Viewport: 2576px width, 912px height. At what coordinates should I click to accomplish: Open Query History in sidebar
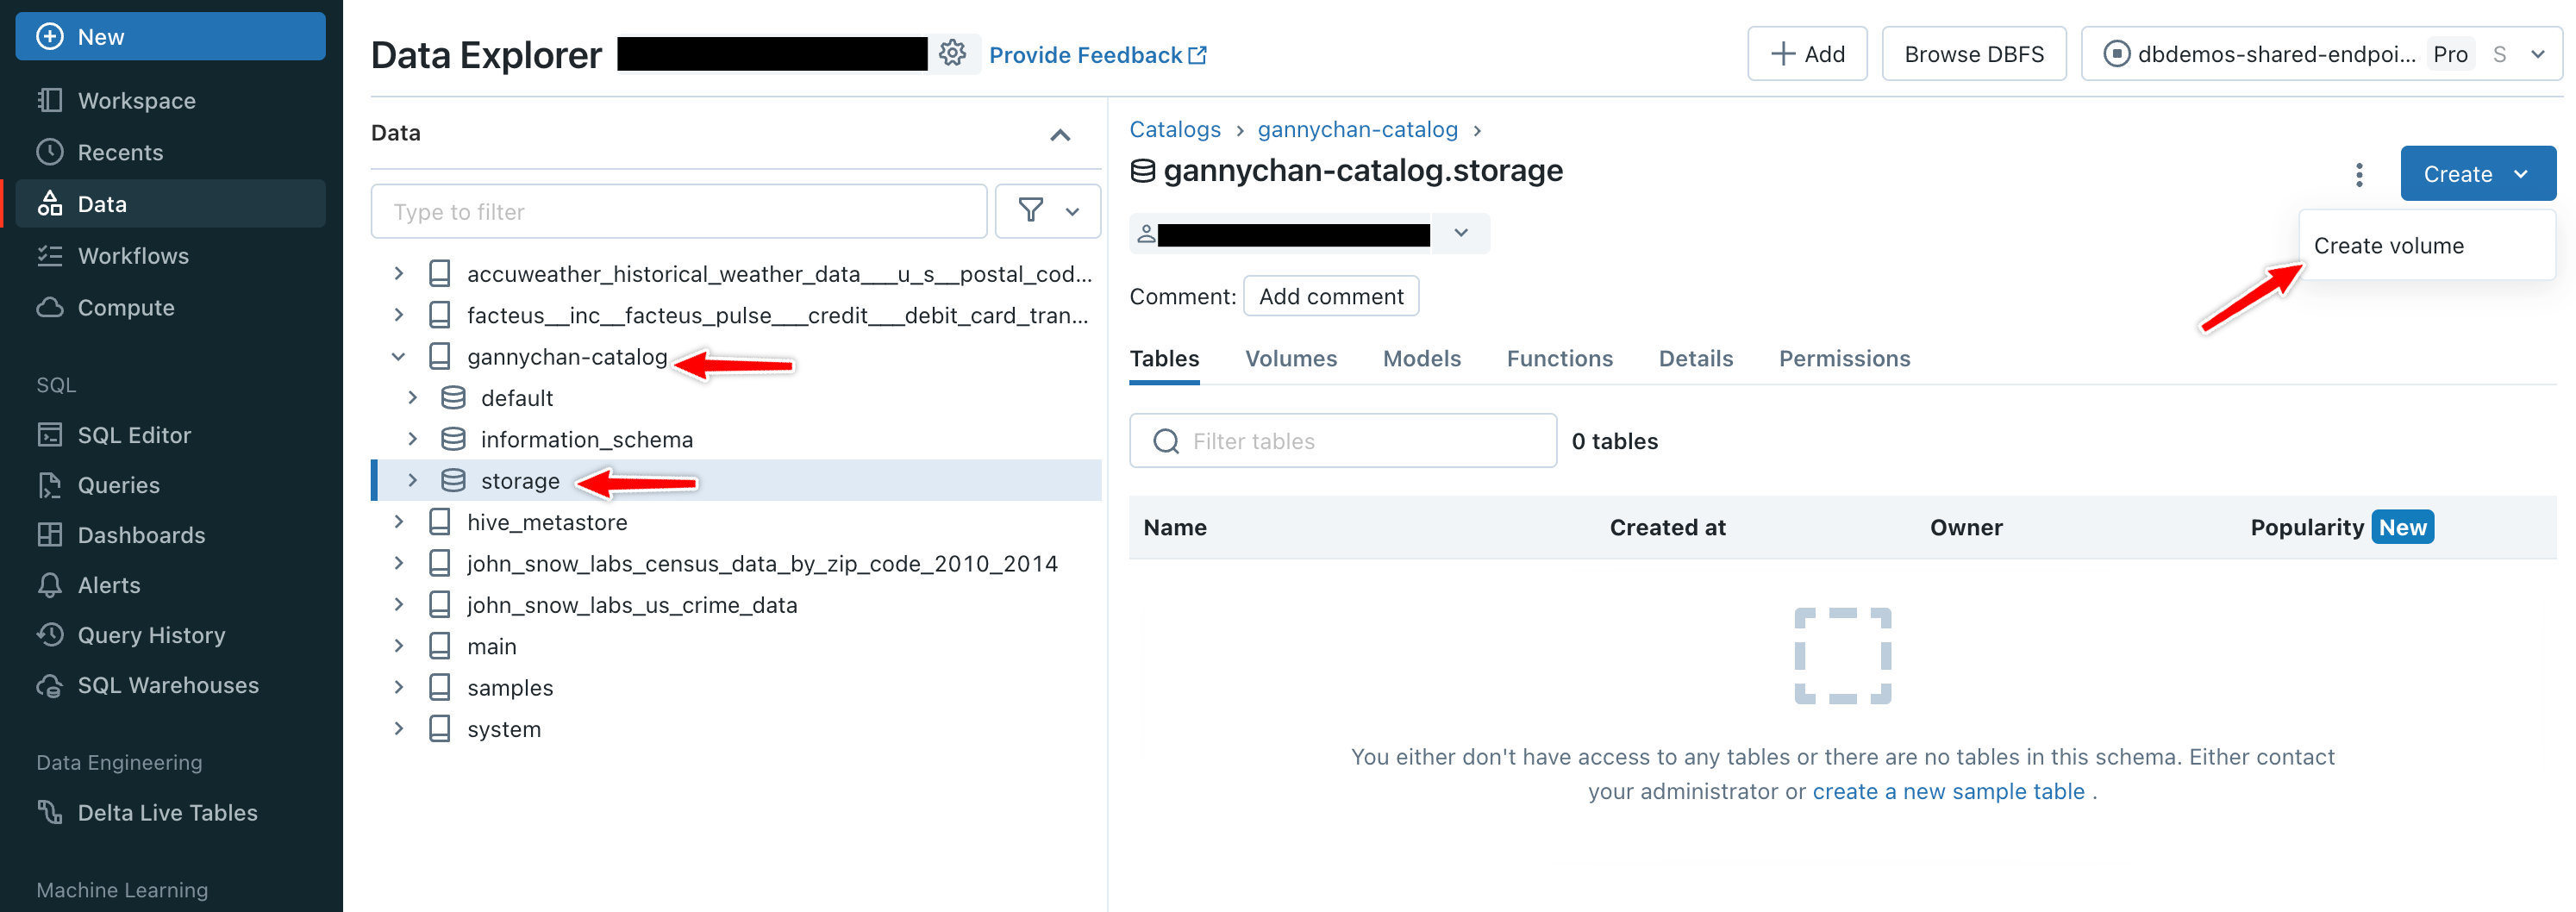pyautogui.click(x=151, y=635)
